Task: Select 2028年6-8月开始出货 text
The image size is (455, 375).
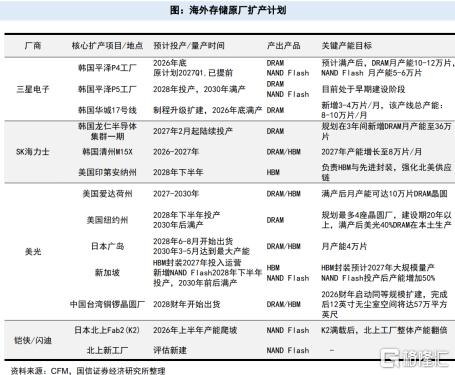Action: click(x=193, y=241)
